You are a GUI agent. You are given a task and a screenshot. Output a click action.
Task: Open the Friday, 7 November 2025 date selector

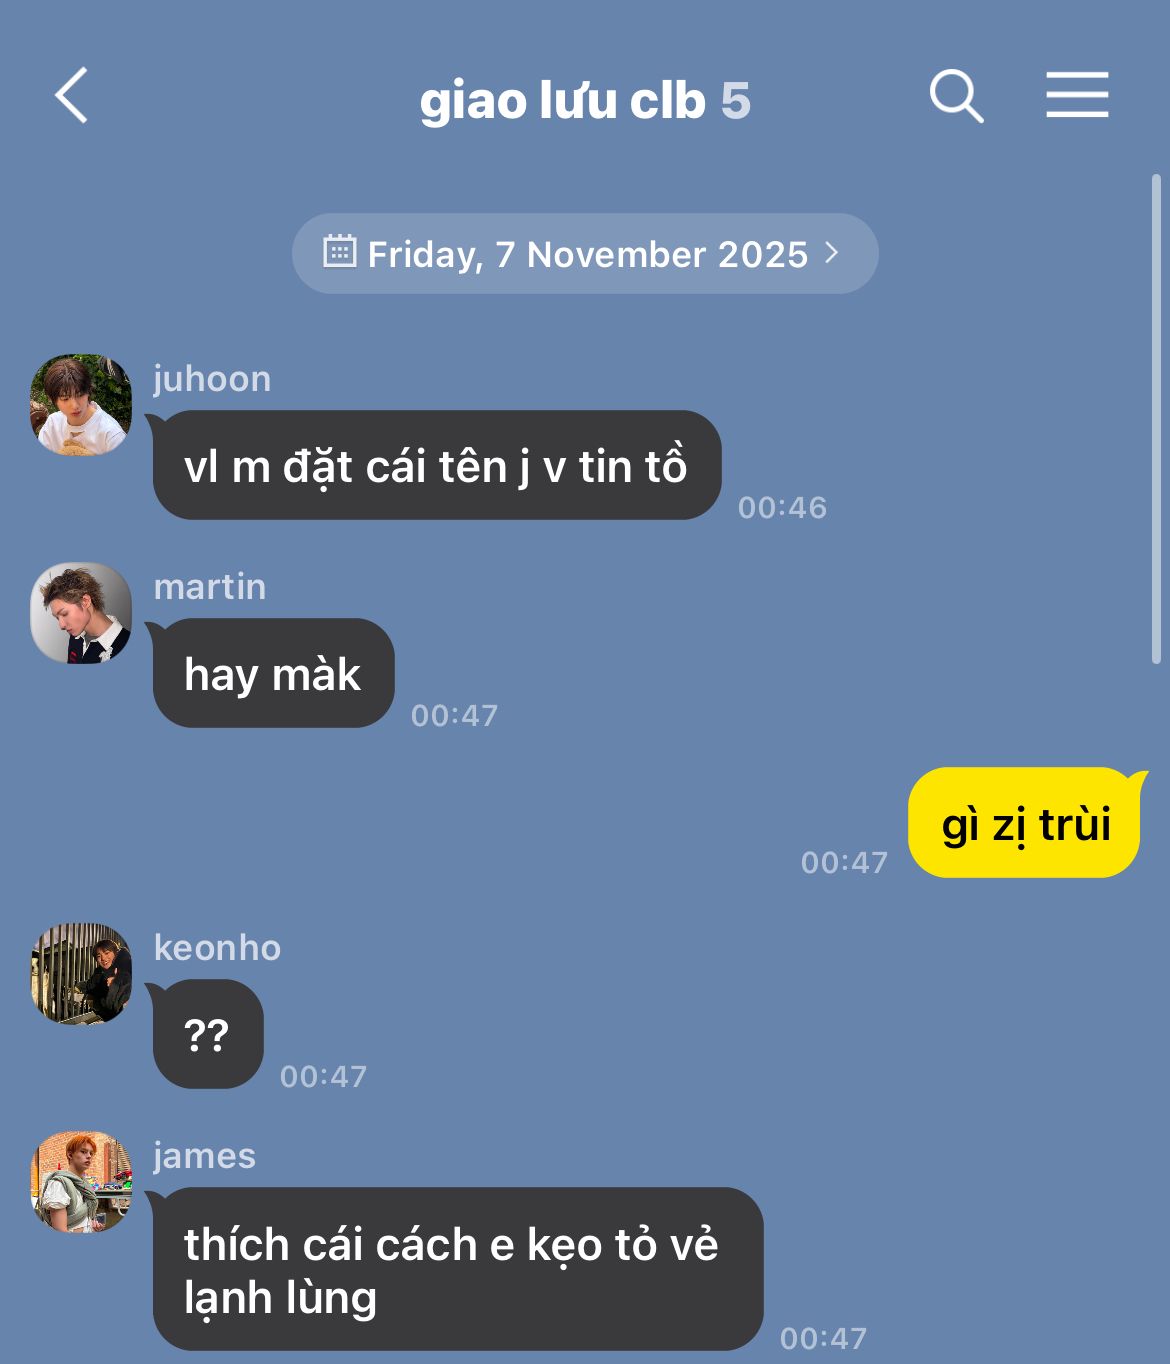click(x=585, y=253)
